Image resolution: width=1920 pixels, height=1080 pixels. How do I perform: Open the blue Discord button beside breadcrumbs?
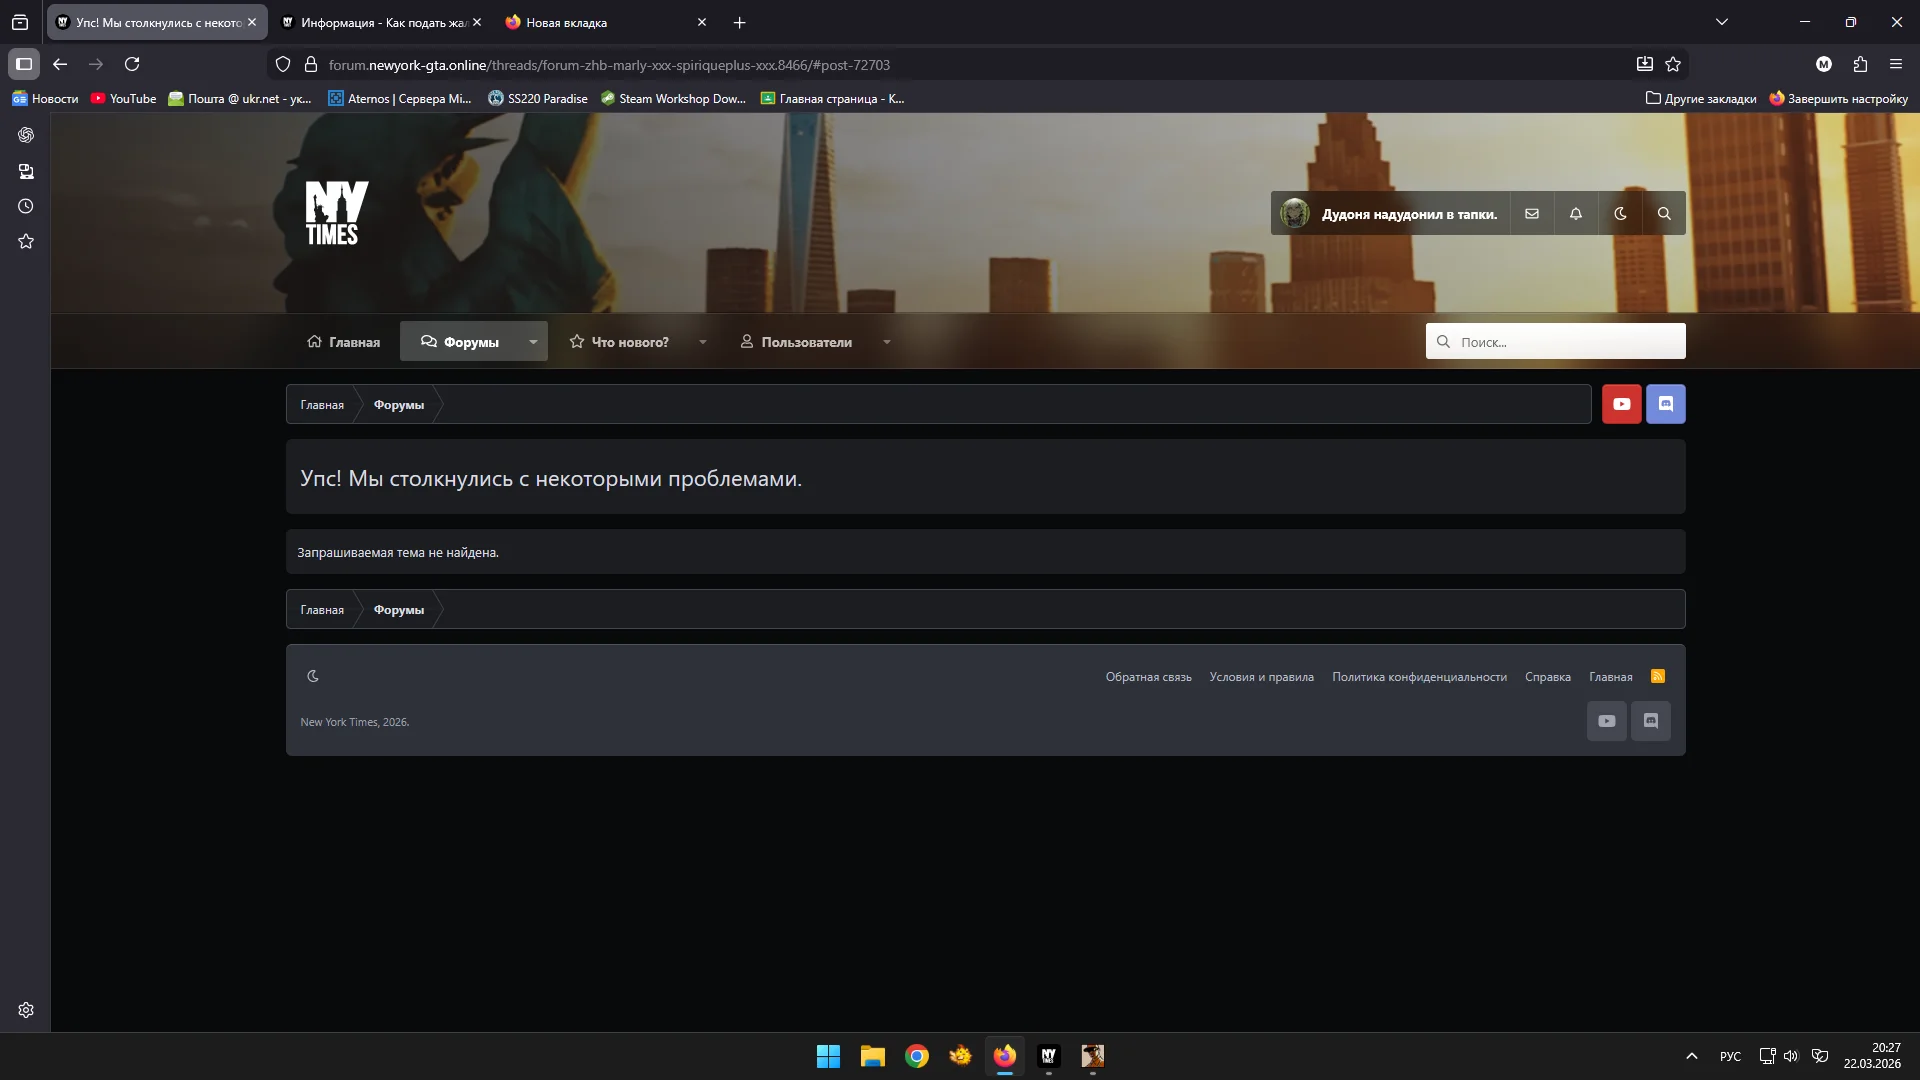point(1665,404)
